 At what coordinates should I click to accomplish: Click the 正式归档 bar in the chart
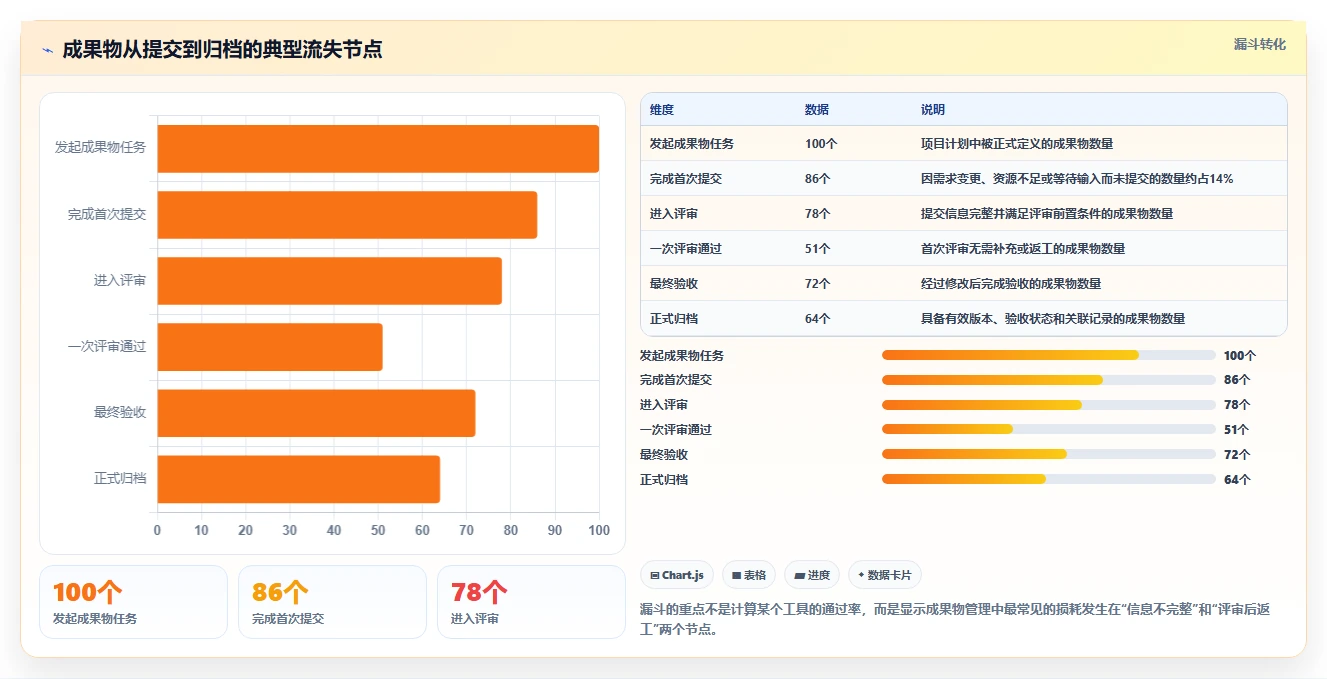(x=299, y=479)
